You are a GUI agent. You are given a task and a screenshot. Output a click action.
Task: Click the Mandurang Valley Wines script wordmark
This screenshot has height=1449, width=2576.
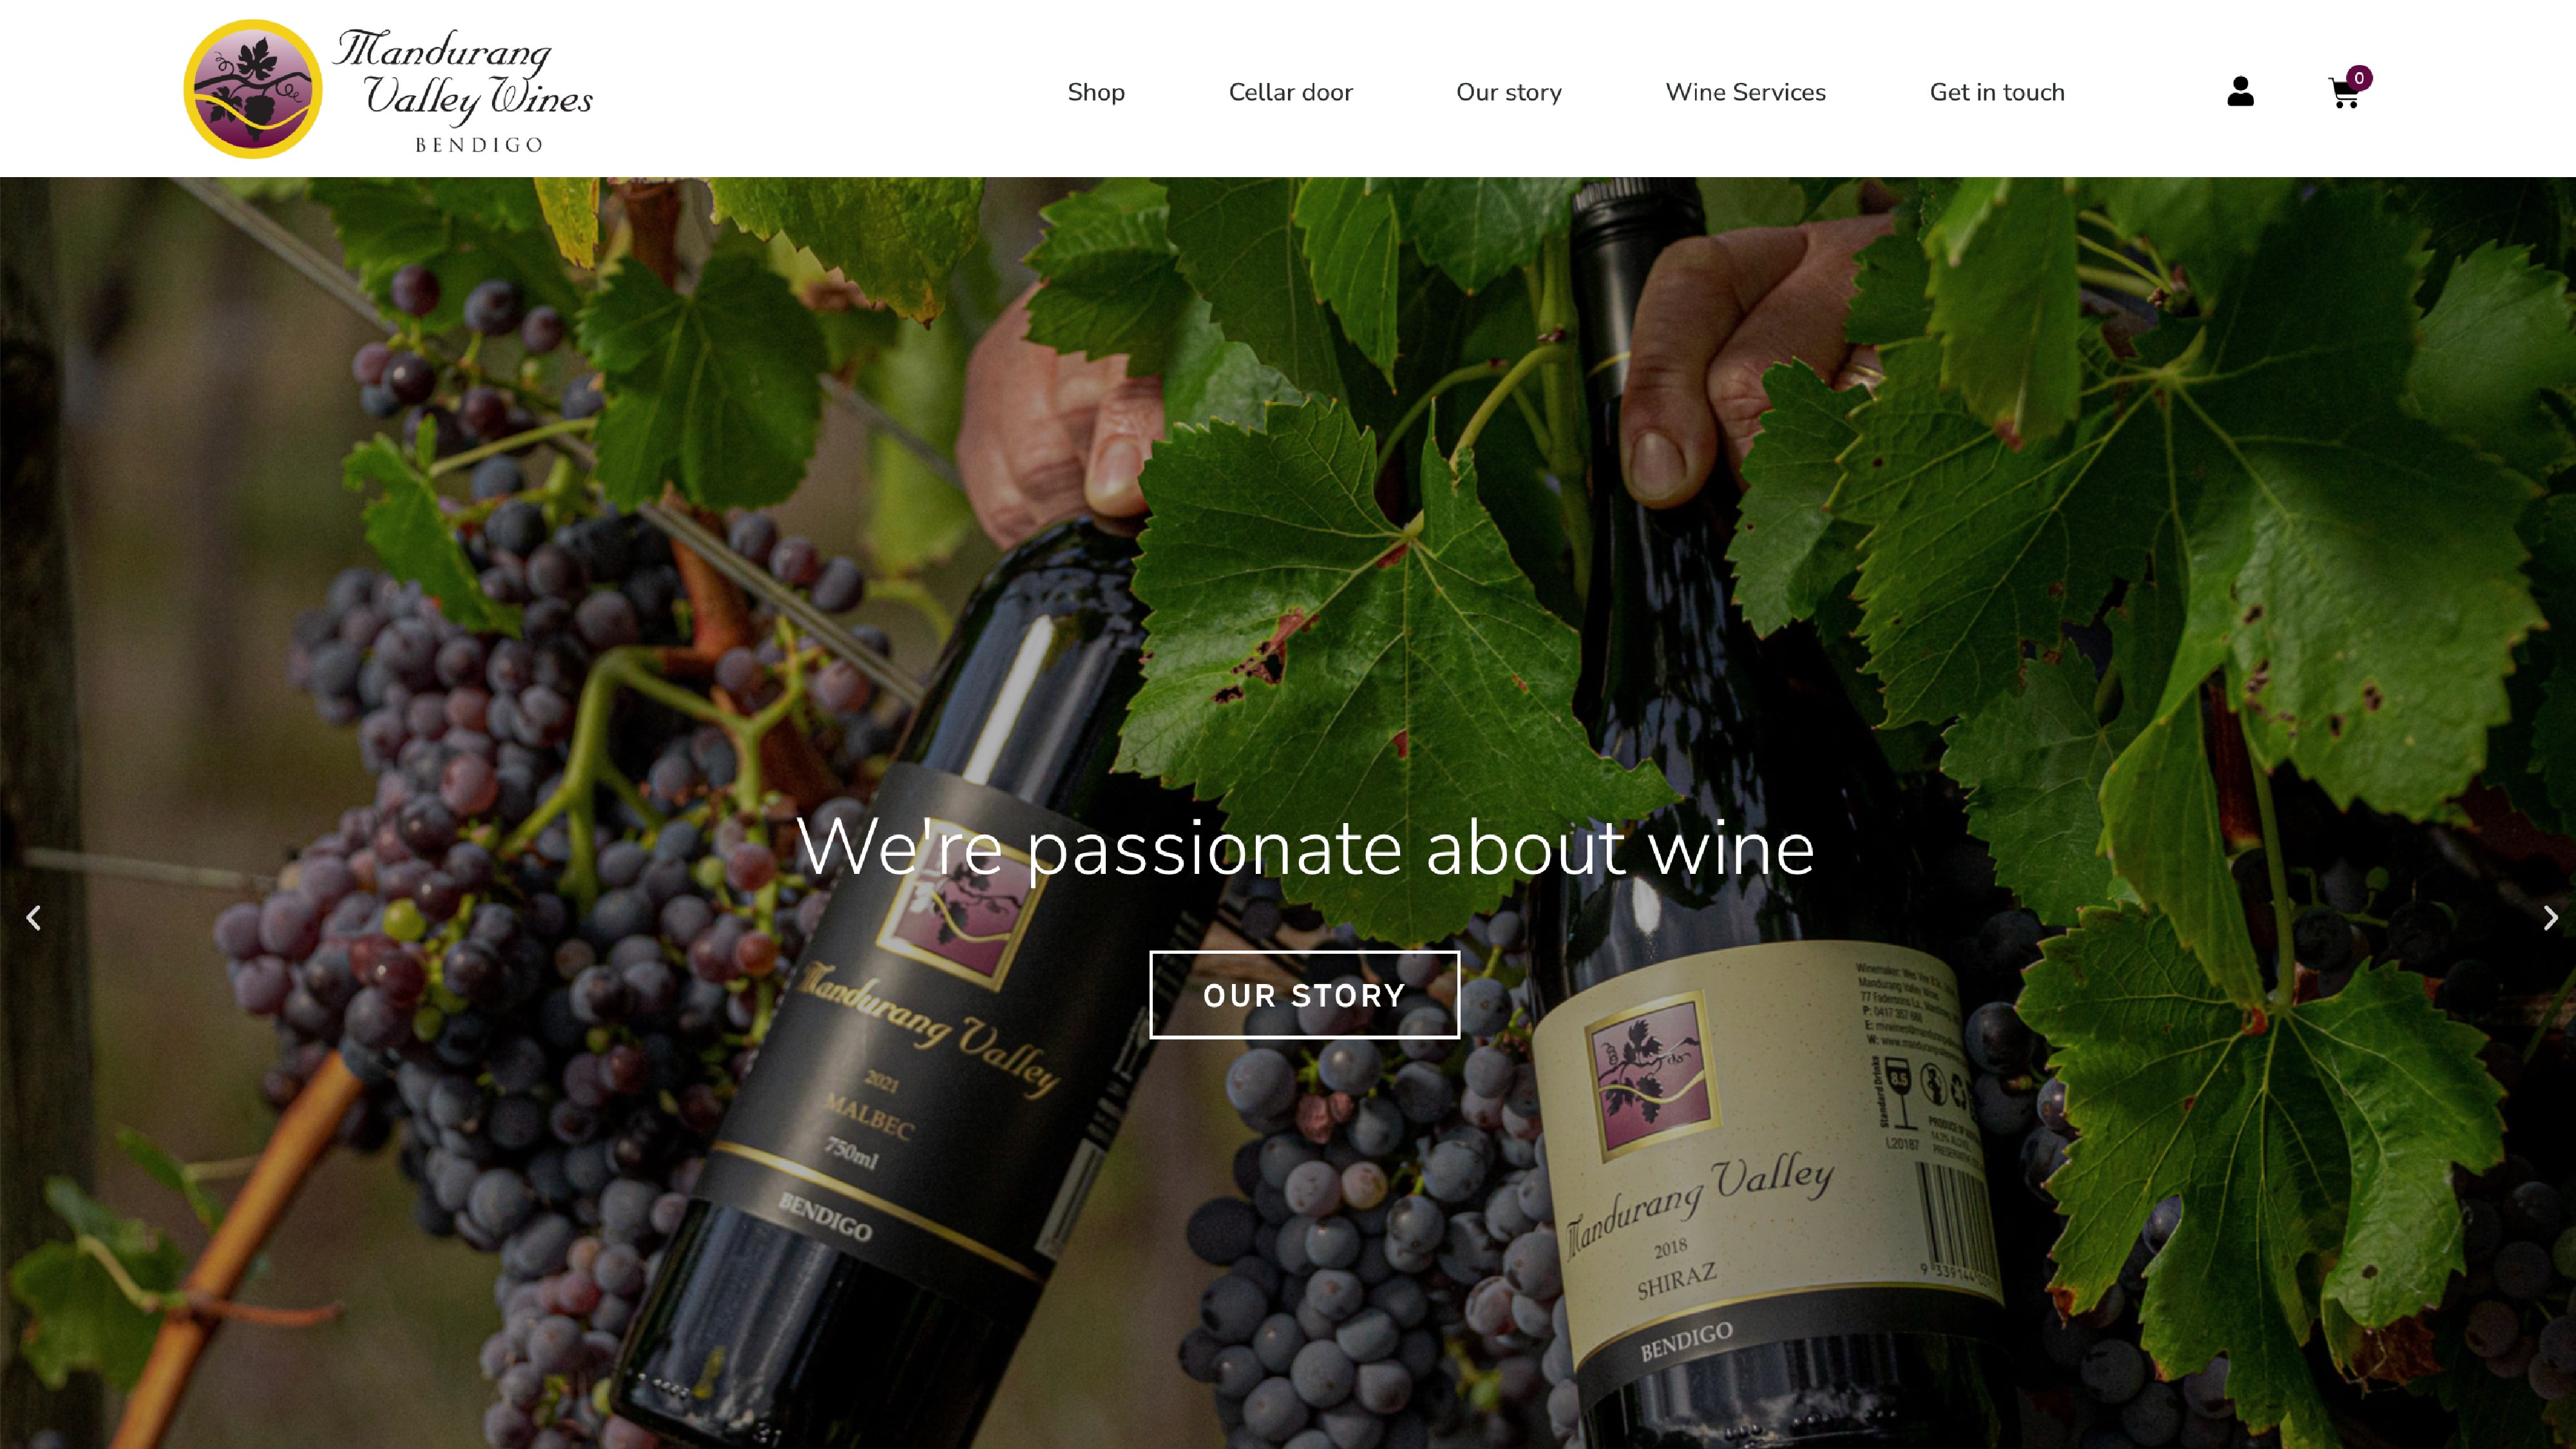click(x=463, y=75)
